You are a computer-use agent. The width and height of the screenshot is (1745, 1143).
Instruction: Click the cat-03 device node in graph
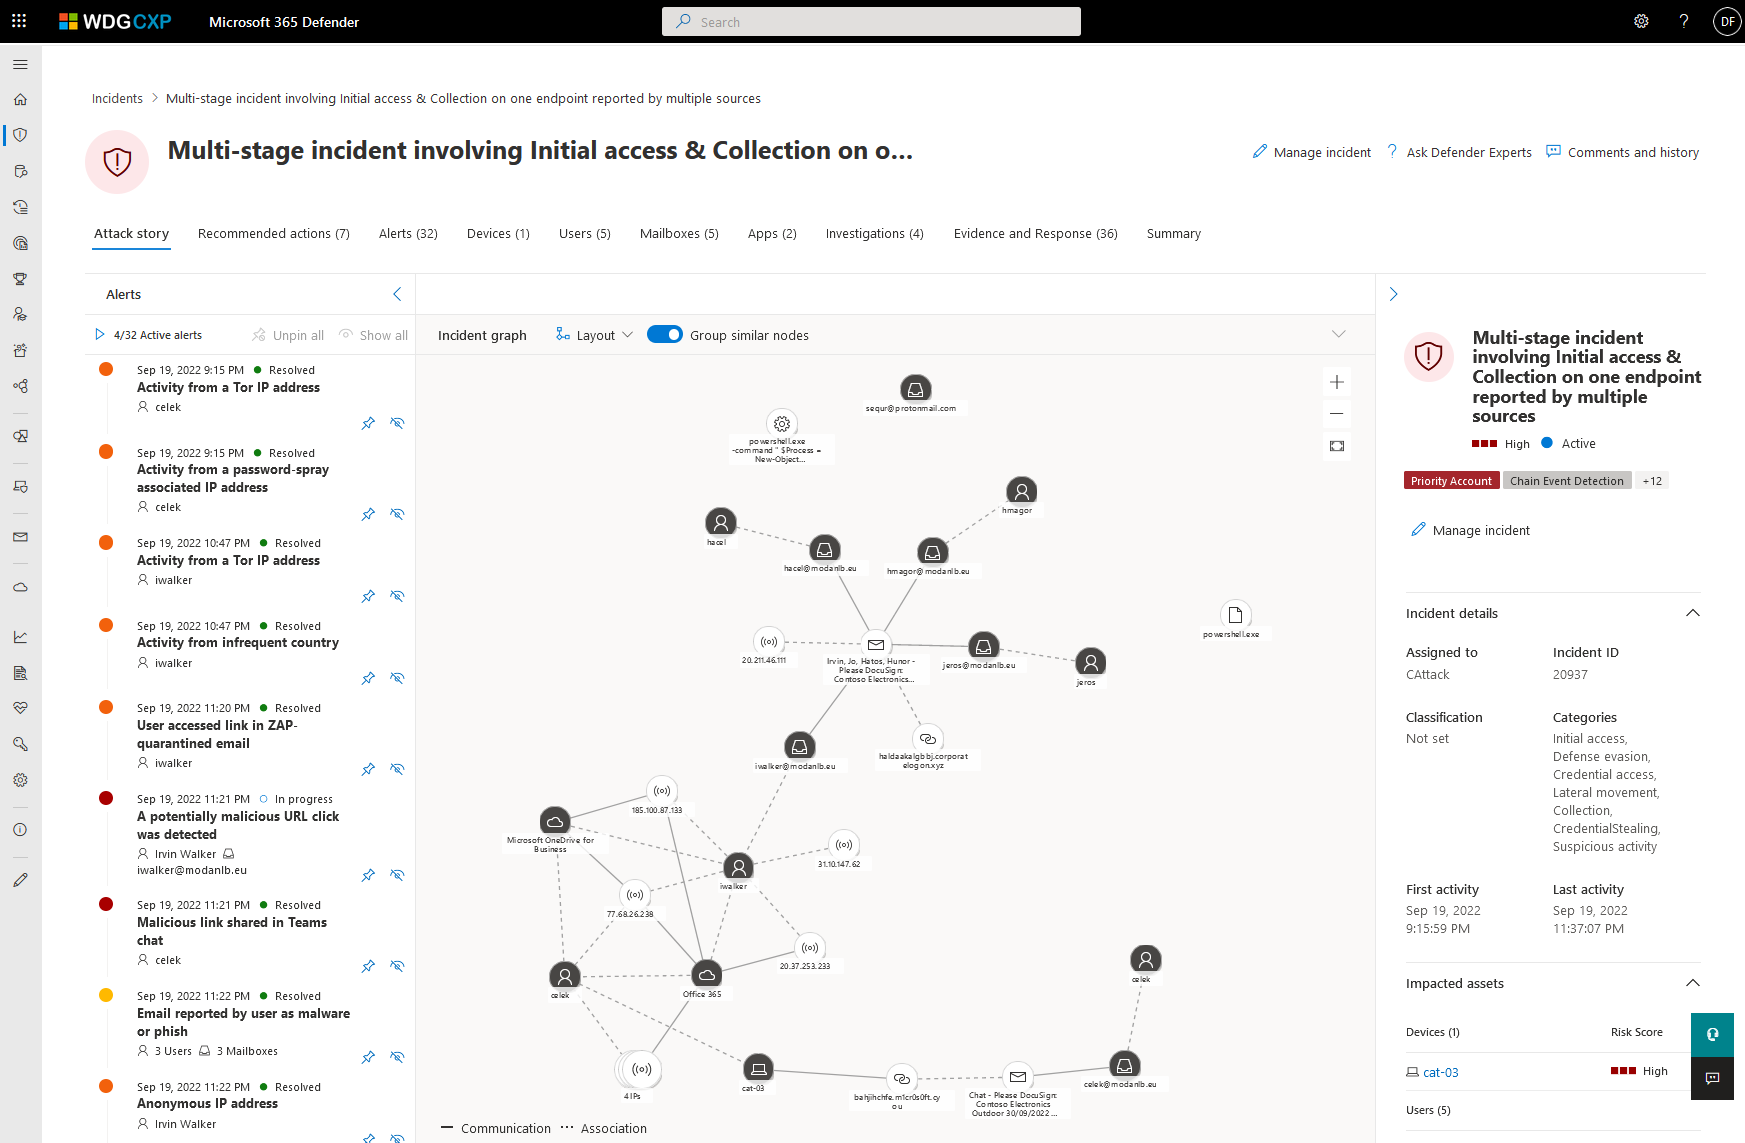758,1068
